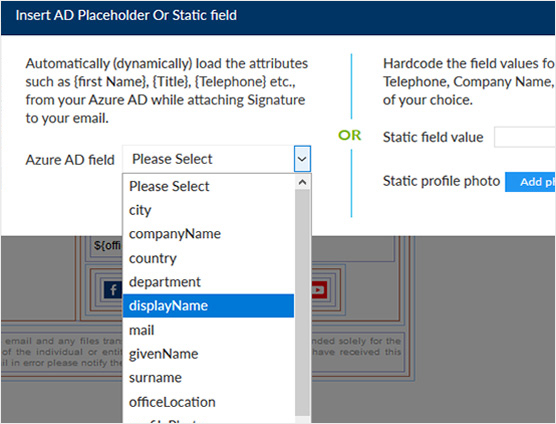Viewport: 556px width, 424px height.
Task: Select the 'surname' option
Action: [x=208, y=378]
